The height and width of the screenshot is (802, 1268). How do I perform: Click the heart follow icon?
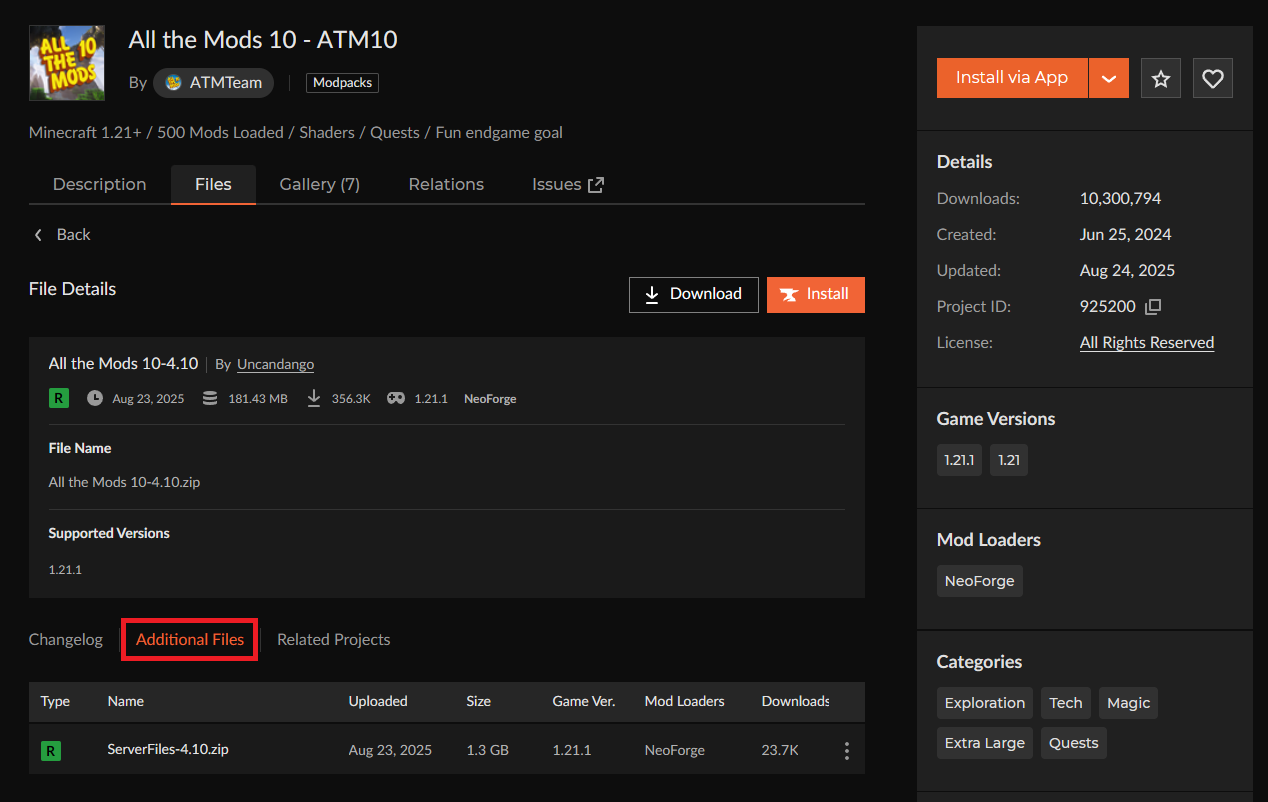tap(1212, 78)
